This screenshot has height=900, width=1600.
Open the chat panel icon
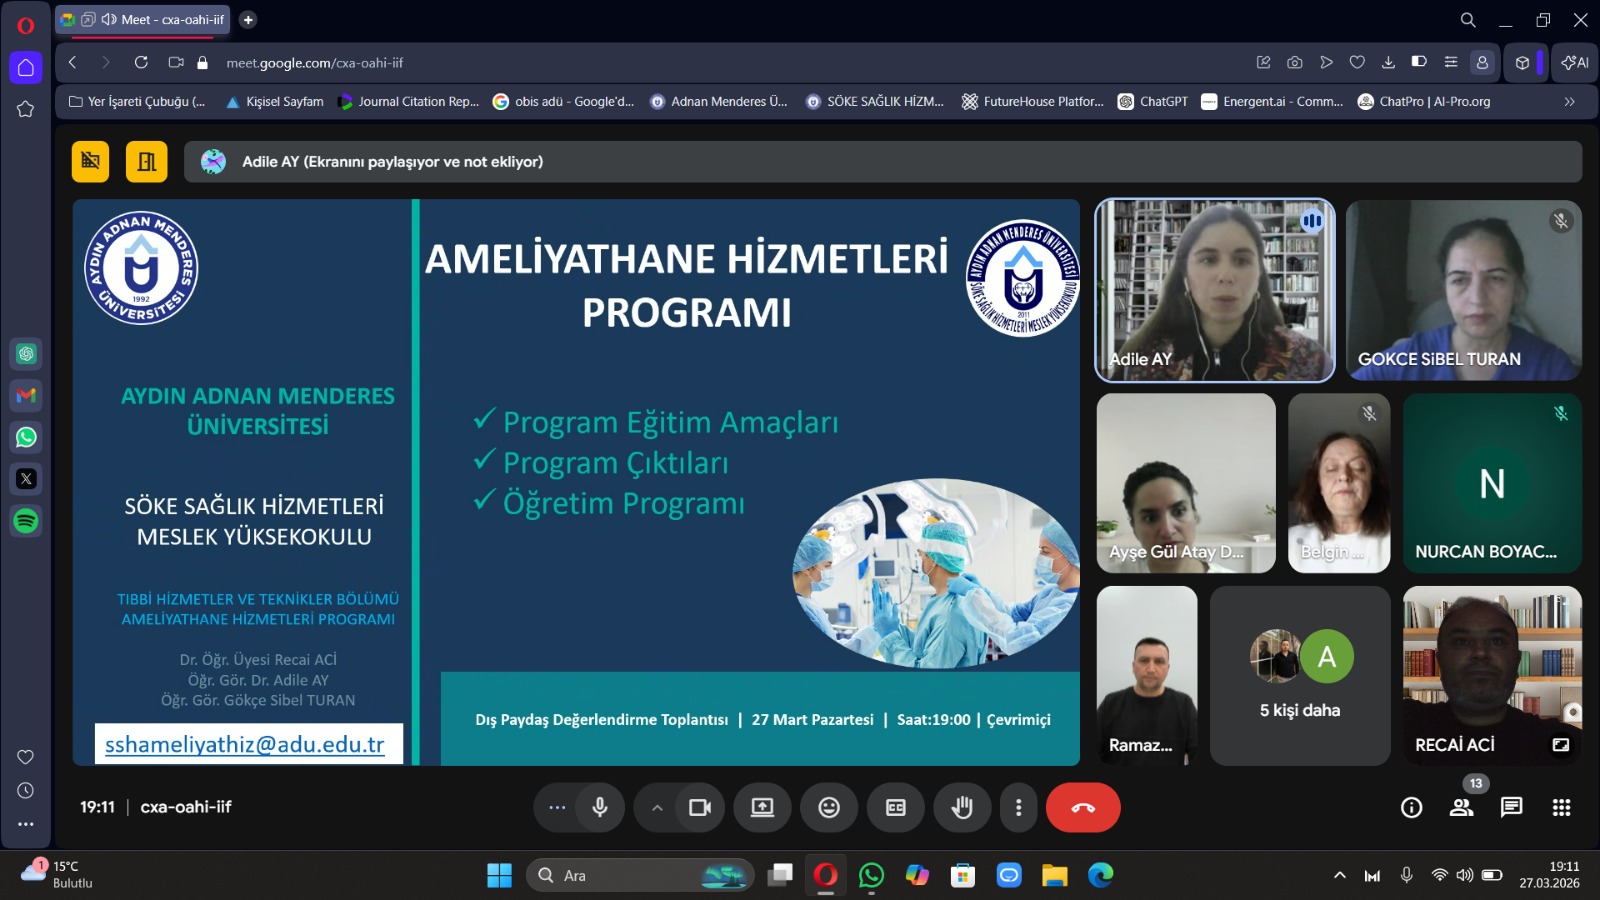(x=1511, y=807)
